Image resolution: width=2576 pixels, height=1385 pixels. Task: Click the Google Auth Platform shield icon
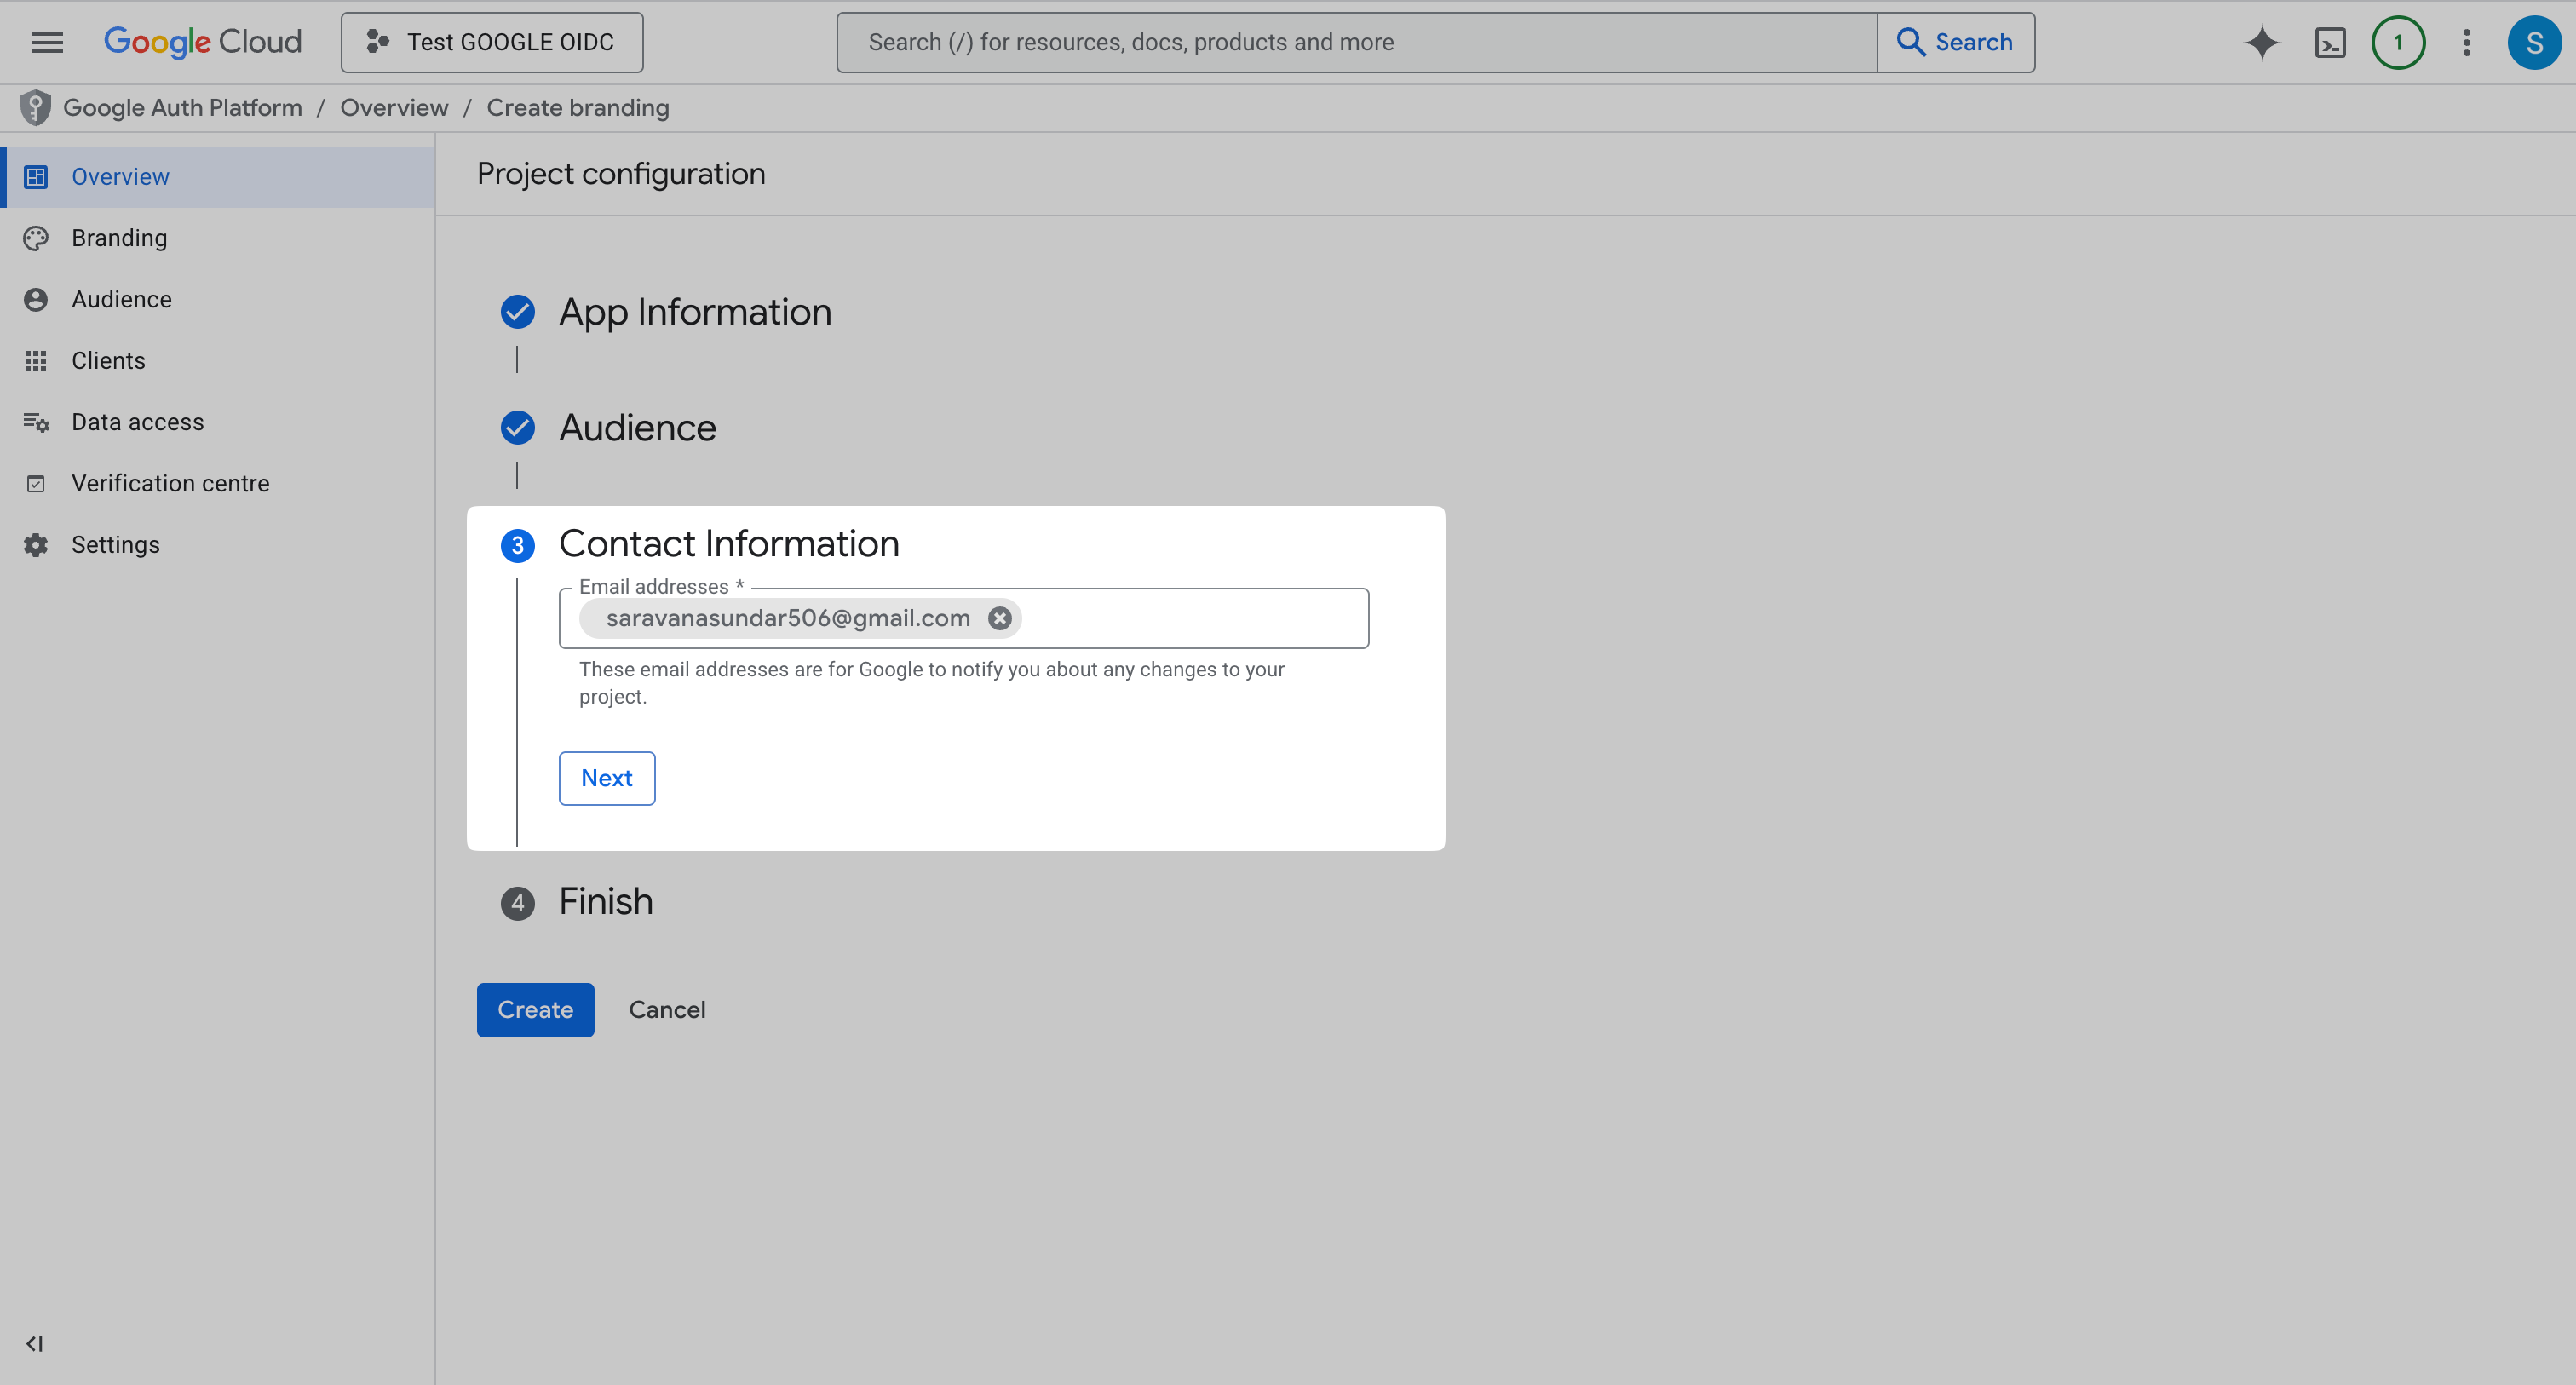(x=36, y=107)
